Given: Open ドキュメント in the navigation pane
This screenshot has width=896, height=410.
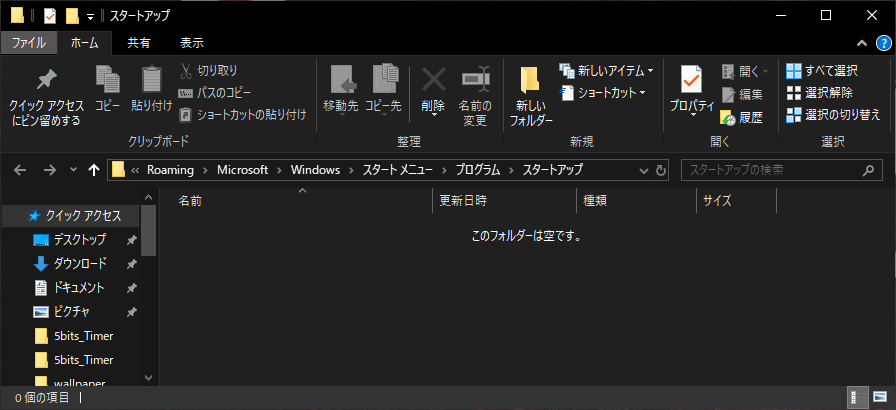Looking at the screenshot, I should (x=70, y=288).
